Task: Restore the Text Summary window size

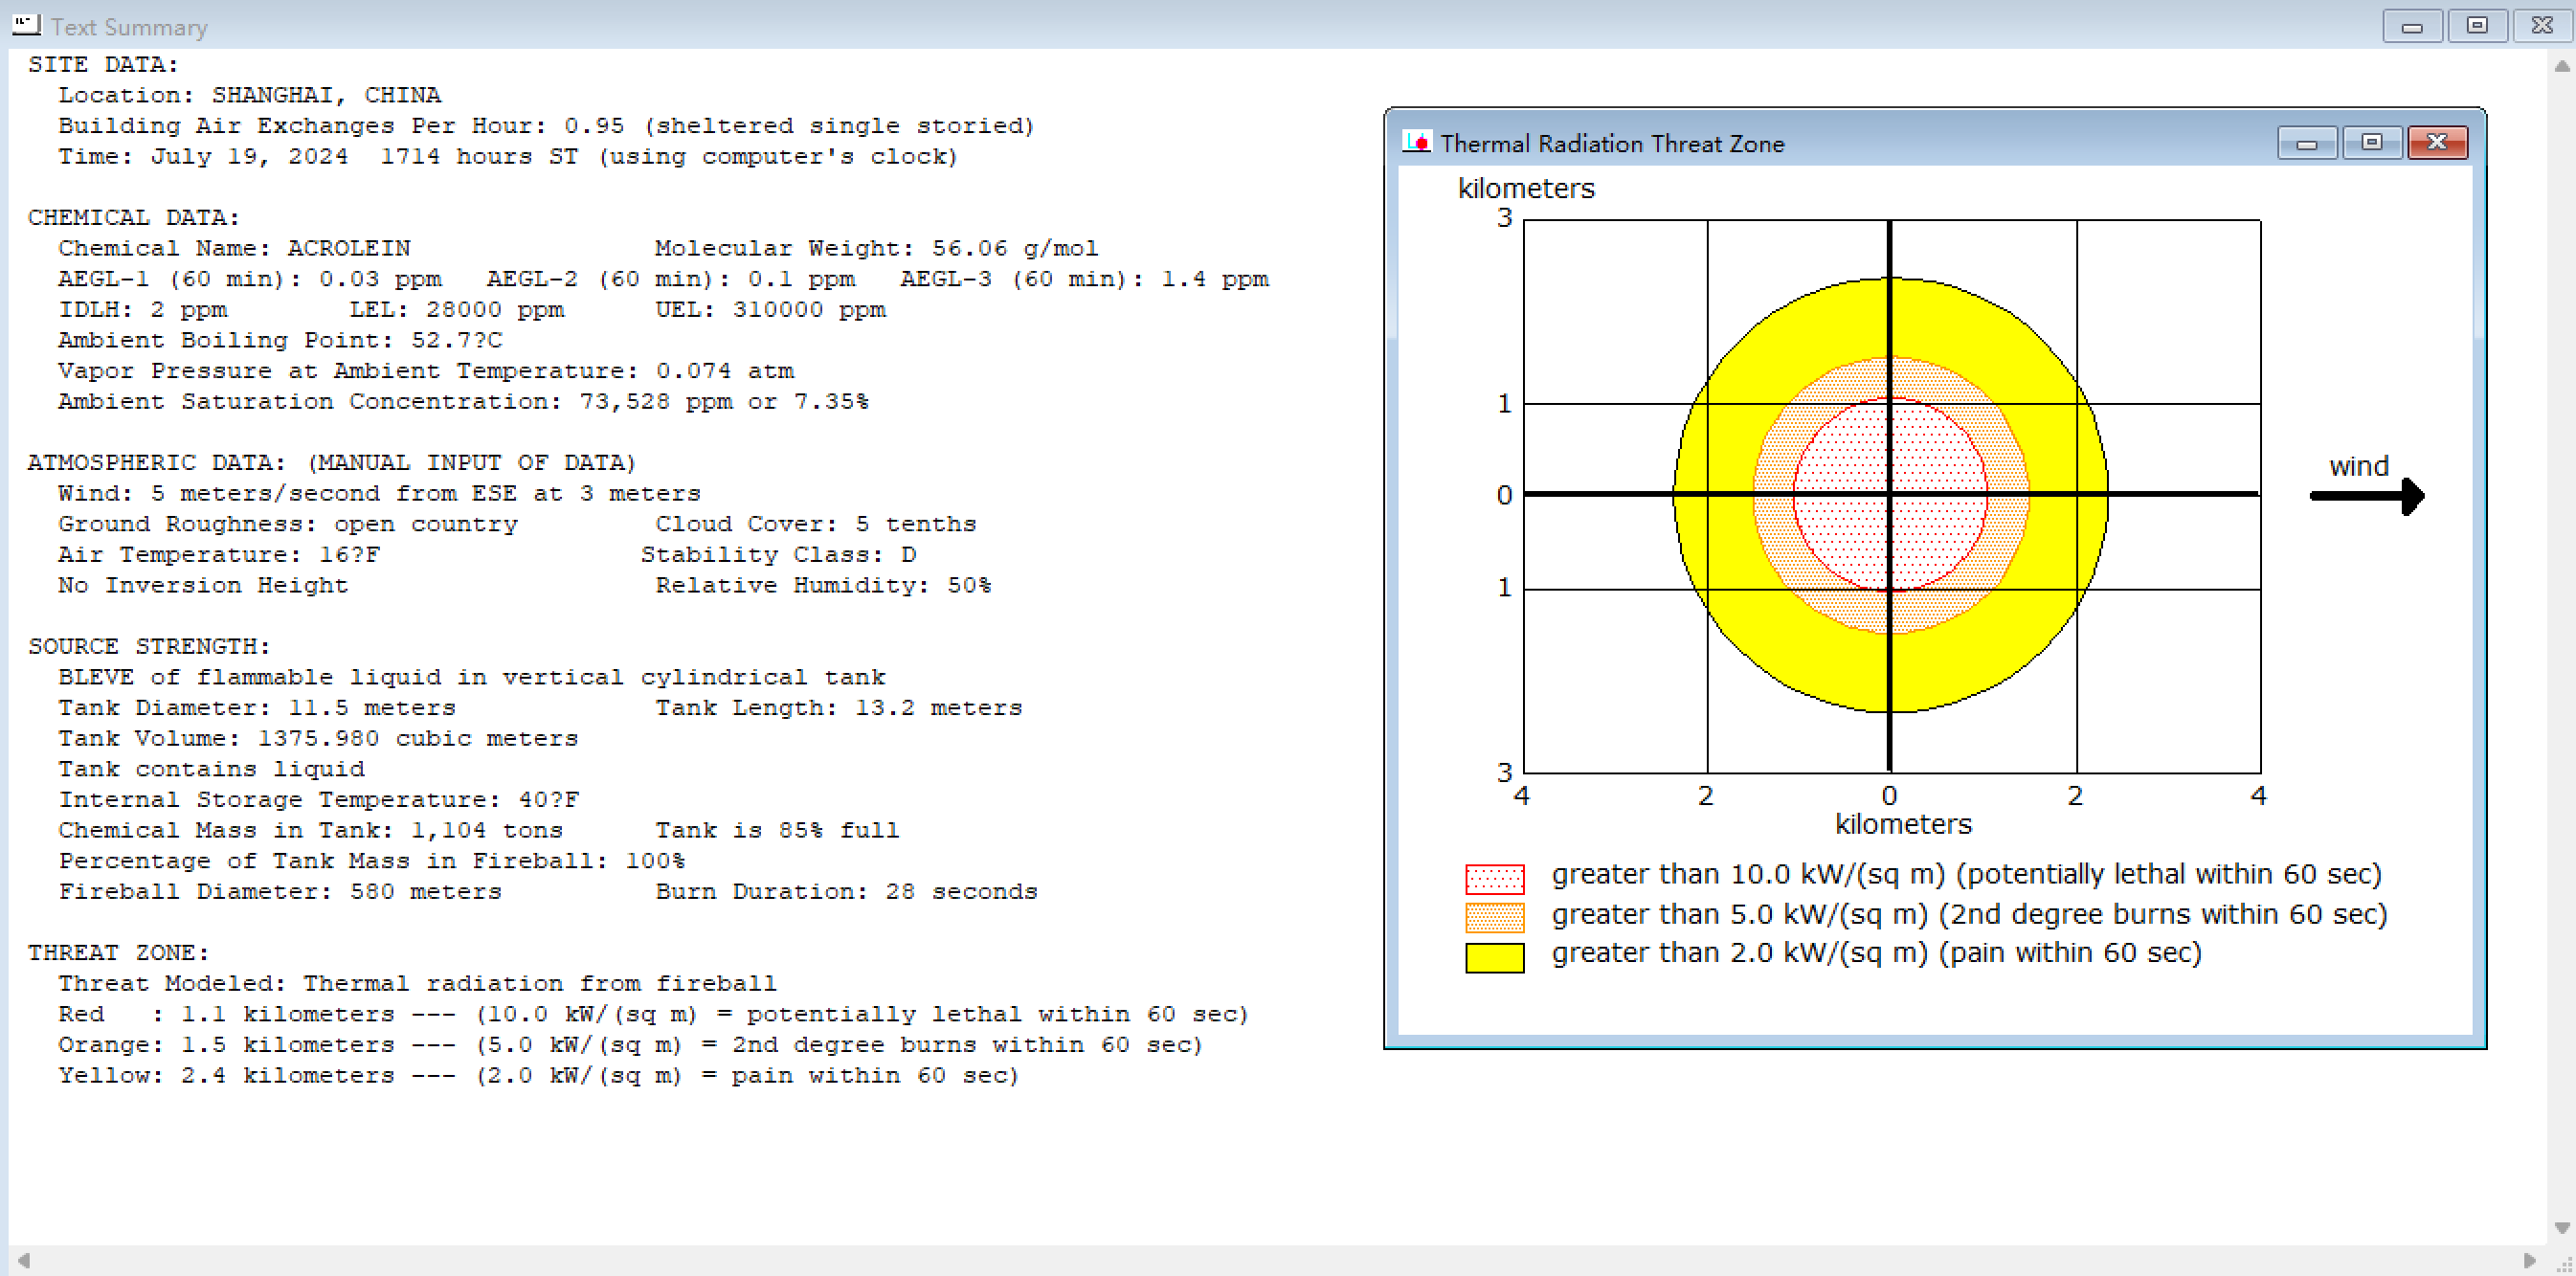Action: 2476,26
